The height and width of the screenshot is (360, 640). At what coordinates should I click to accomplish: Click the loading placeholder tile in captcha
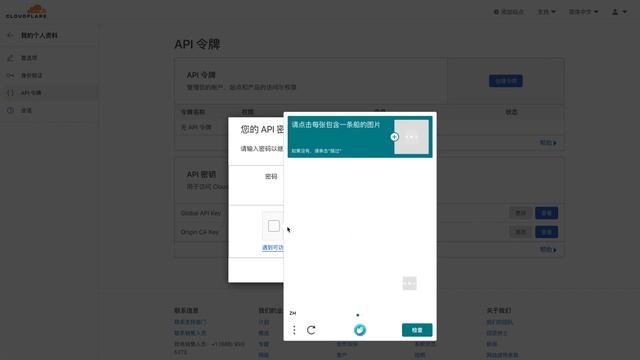[409, 283]
